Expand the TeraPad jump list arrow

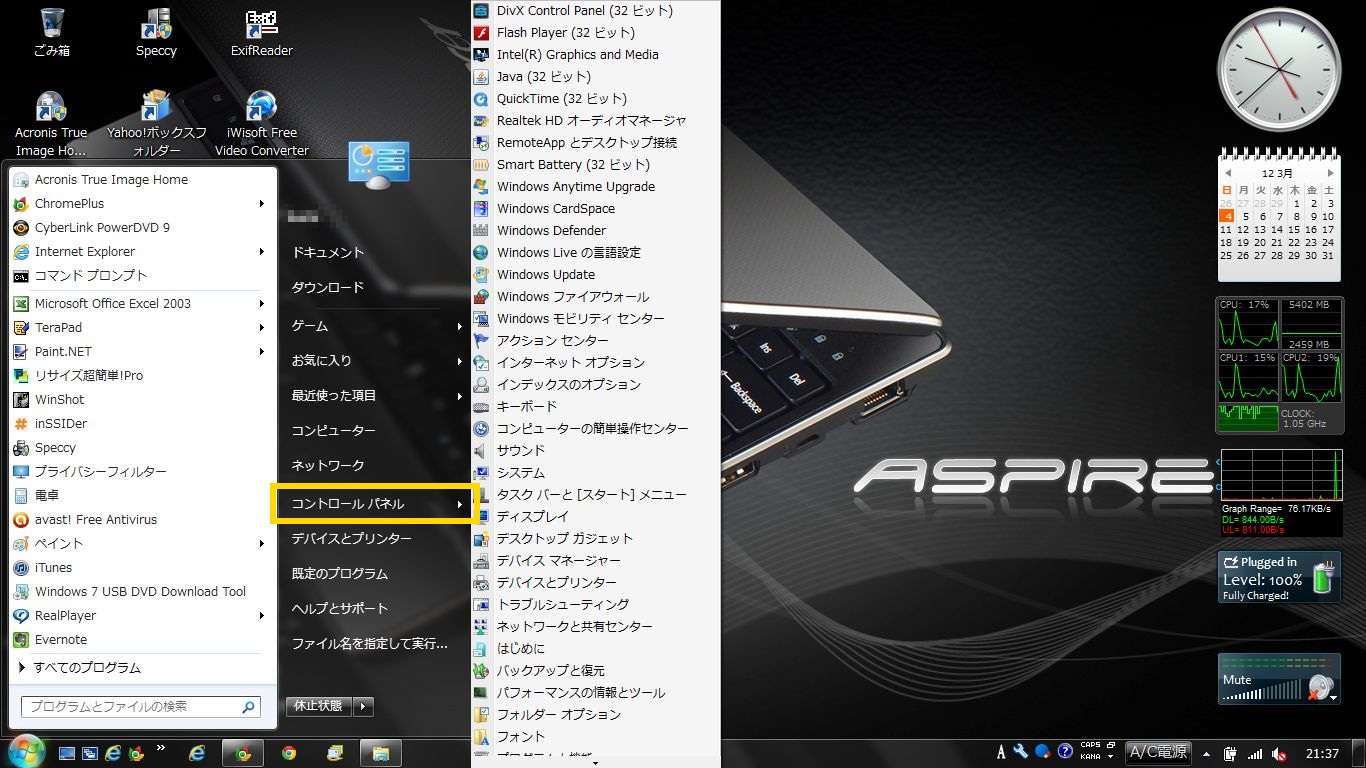(262, 327)
